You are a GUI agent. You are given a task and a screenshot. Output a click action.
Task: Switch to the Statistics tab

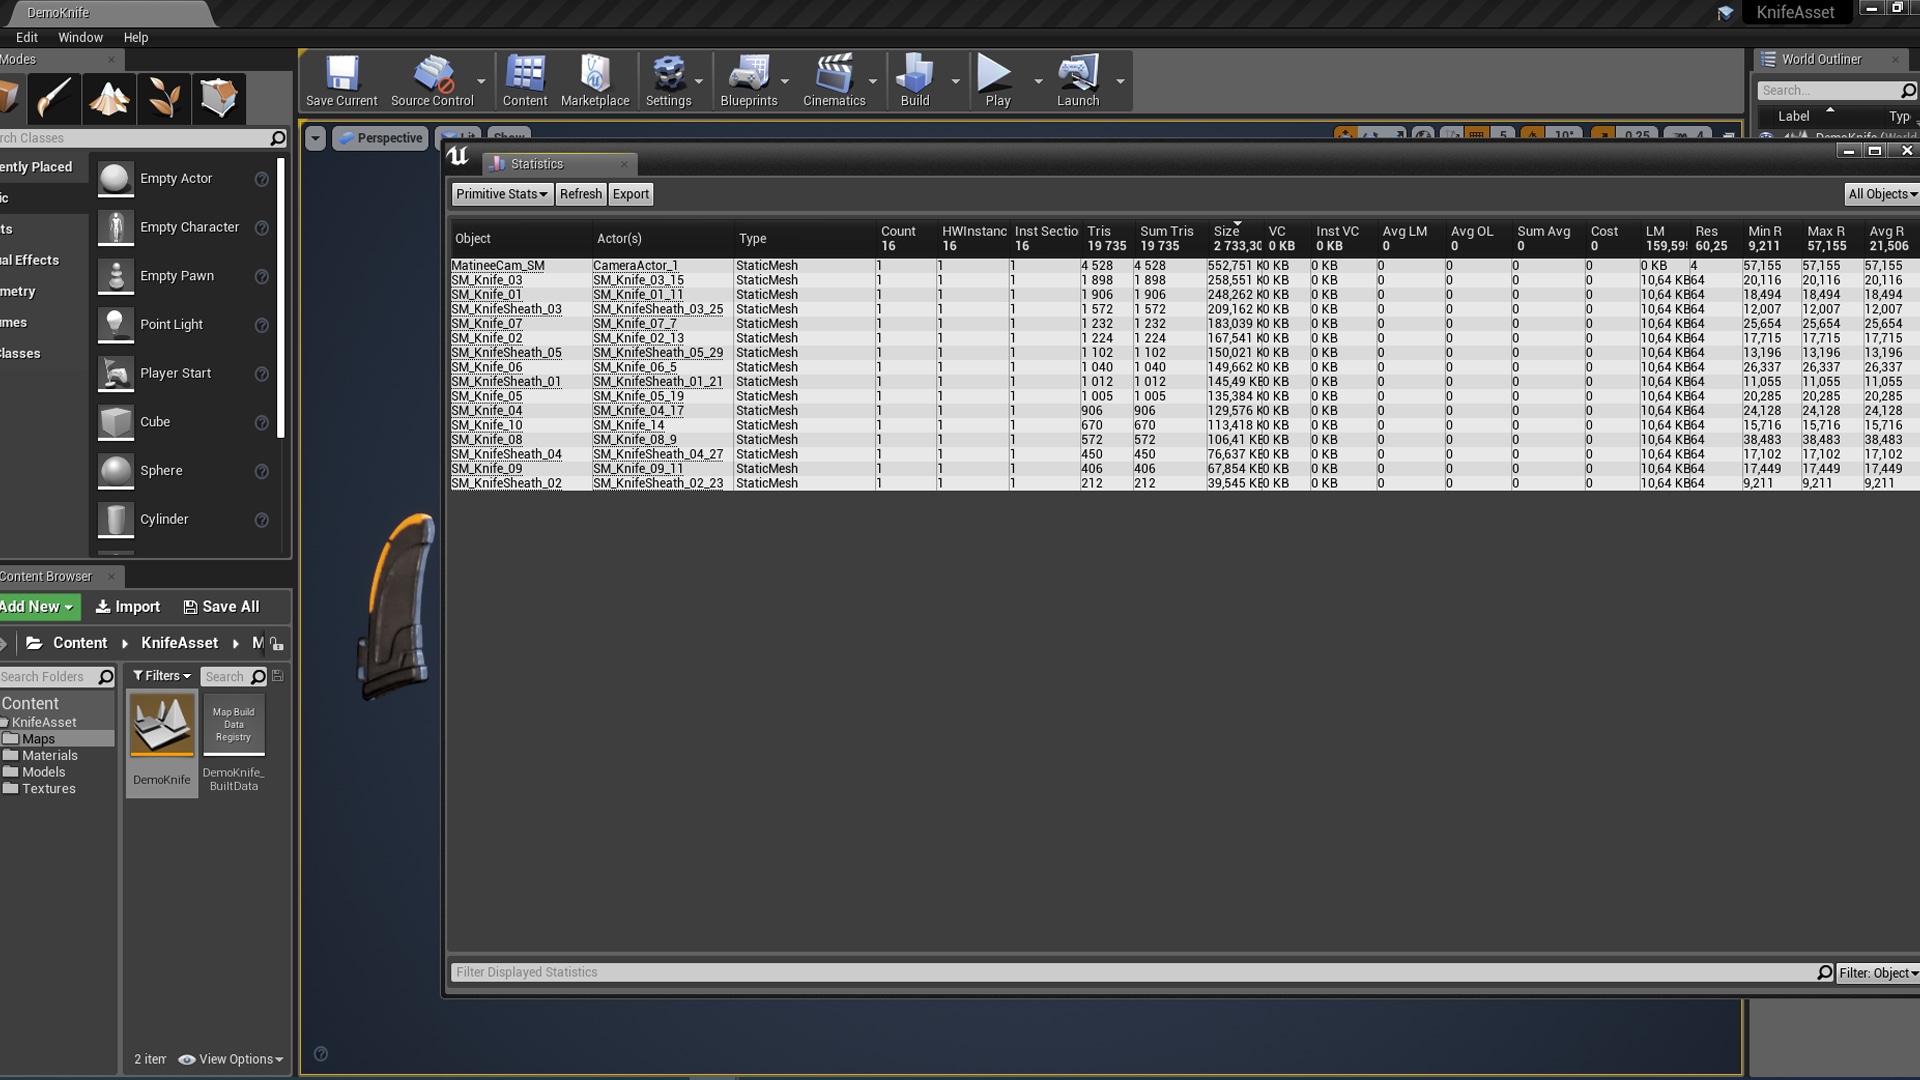click(537, 164)
